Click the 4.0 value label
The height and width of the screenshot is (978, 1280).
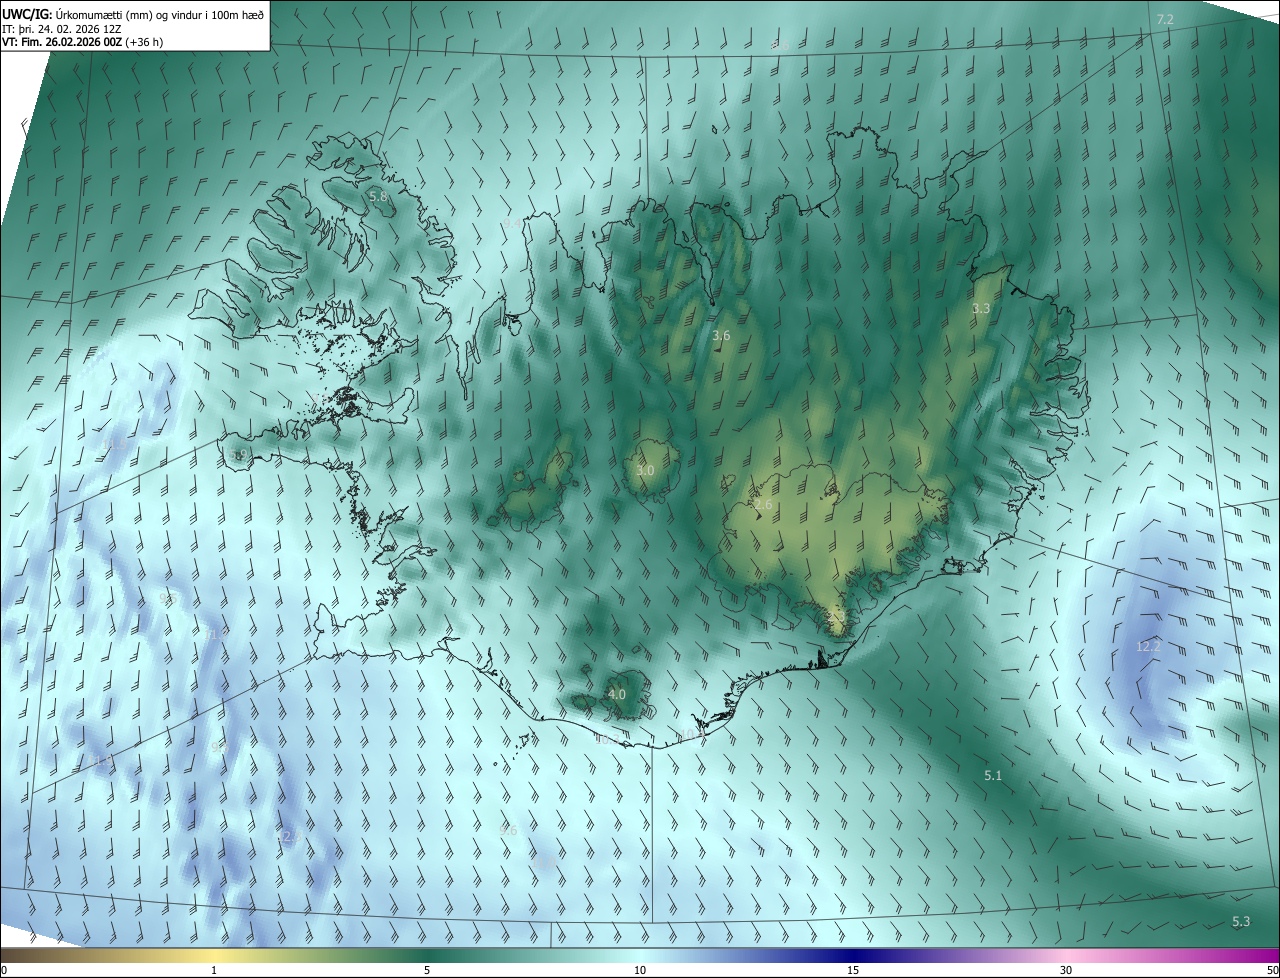[617, 694]
